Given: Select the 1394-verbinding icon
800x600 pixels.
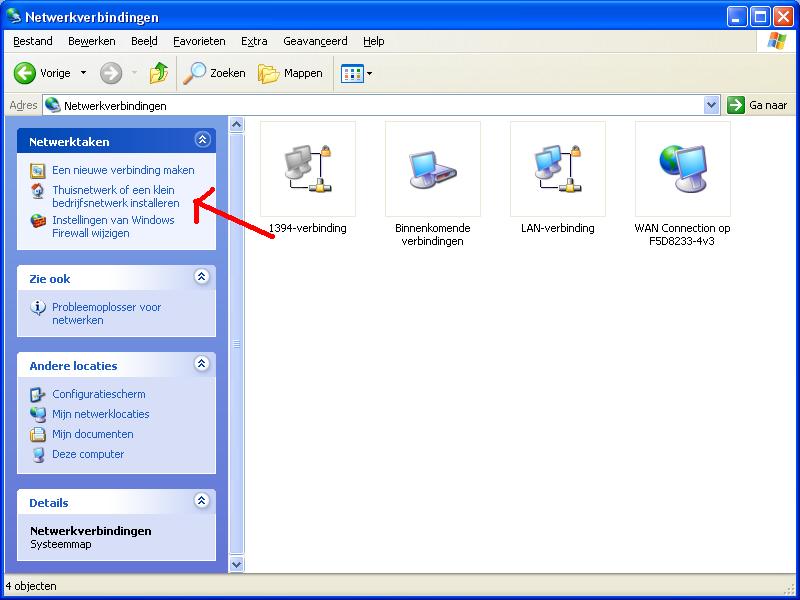Looking at the screenshot, I should point(308,169).
